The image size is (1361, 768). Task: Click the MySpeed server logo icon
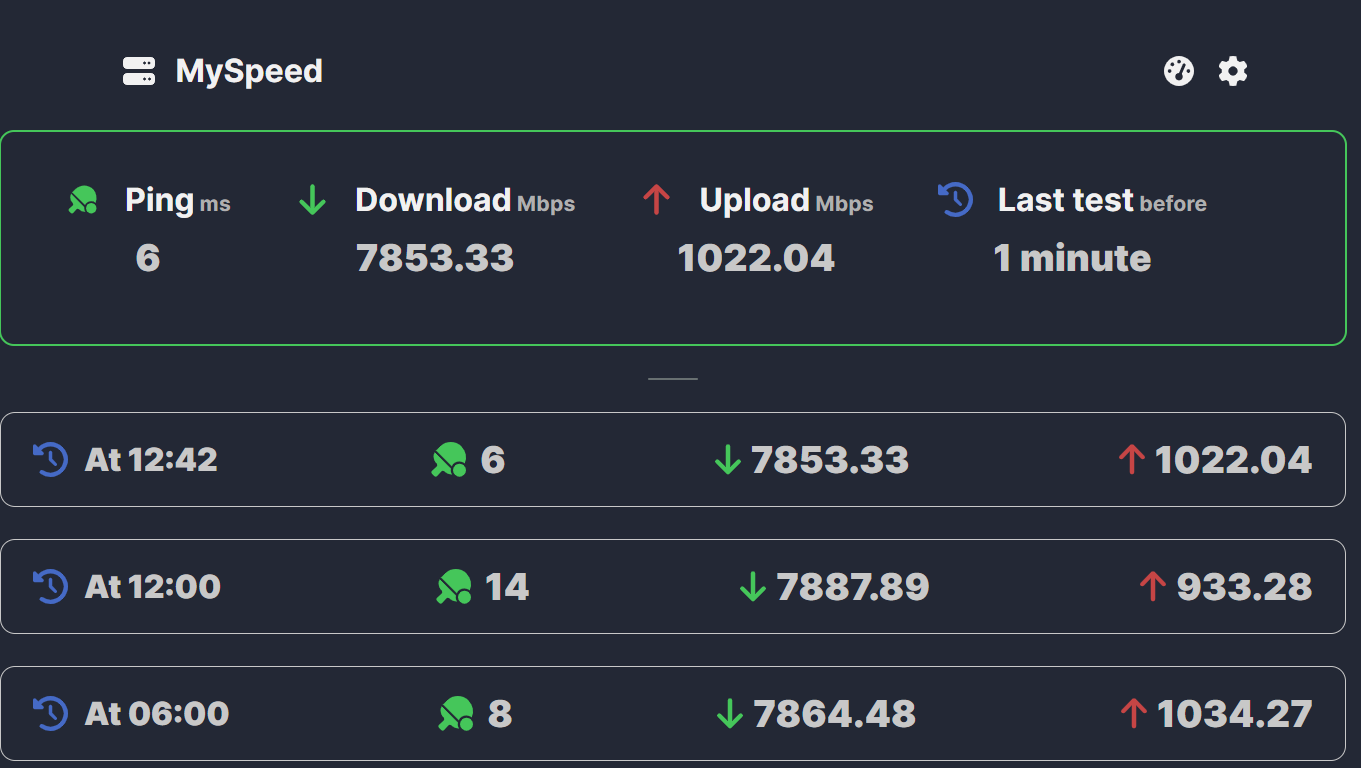point(139,71)
